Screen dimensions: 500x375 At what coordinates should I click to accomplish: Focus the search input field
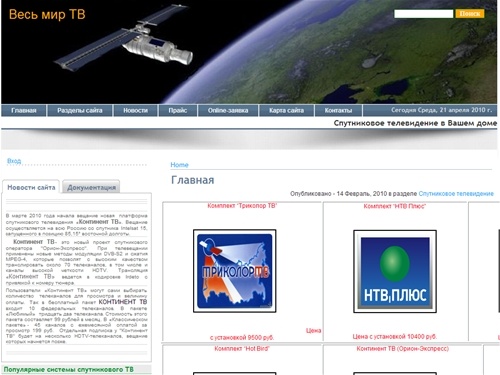tap(423, 14)
